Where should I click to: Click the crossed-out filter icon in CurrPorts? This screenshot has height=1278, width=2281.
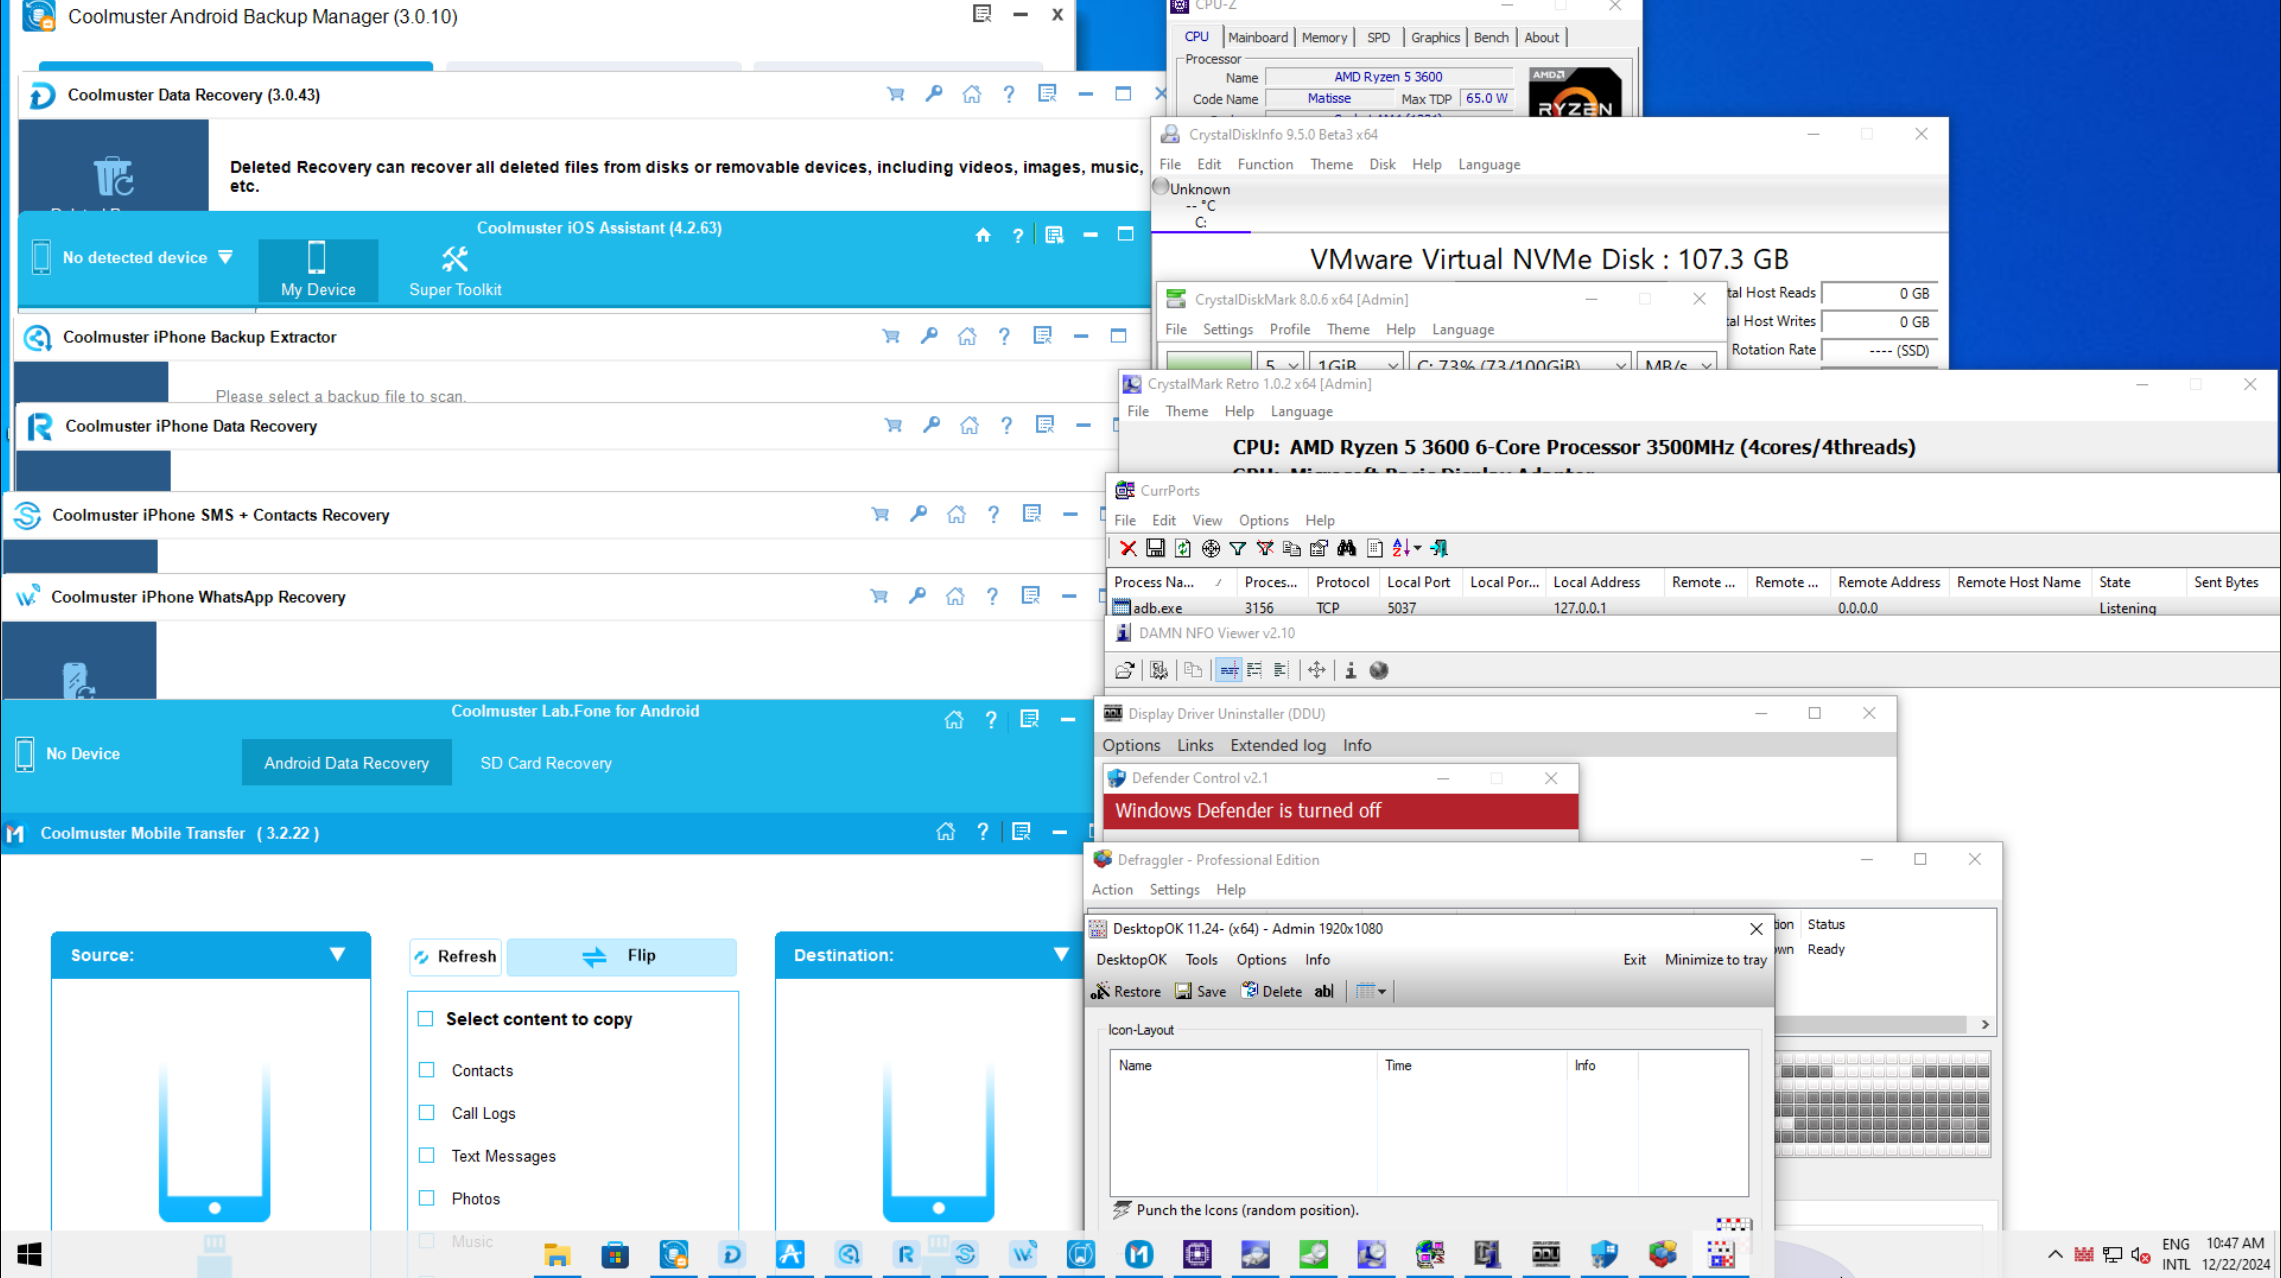1265,548
